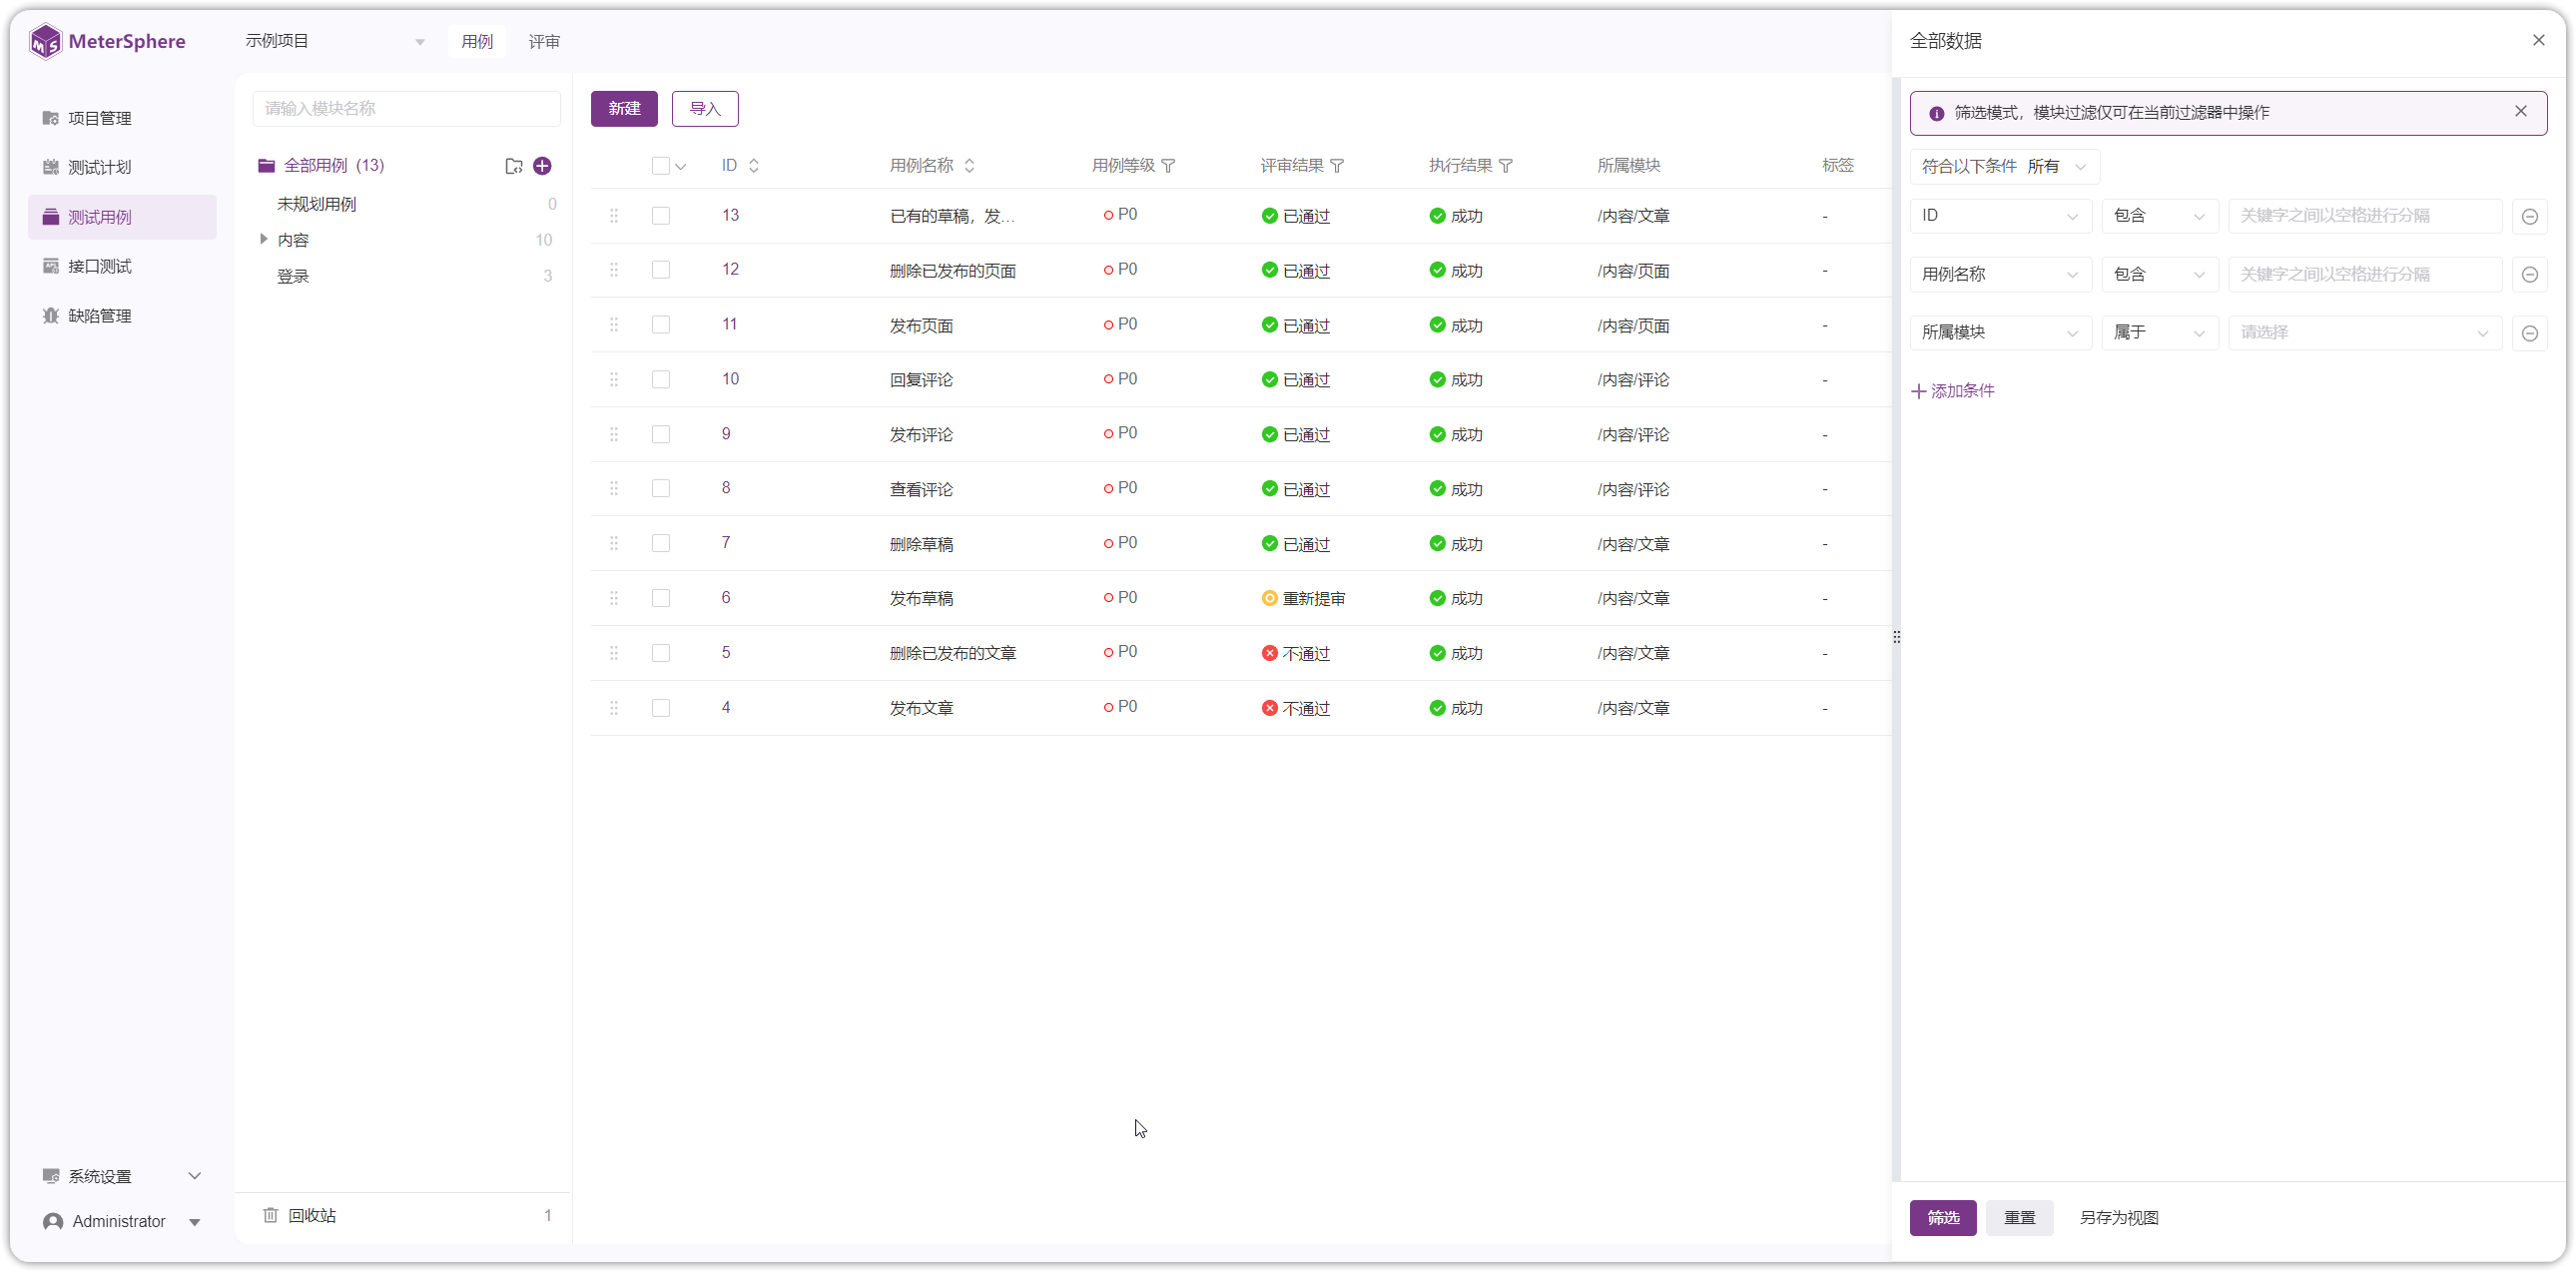Viewport: 2576px width, 1272px height.
Task: Open the 示例项目 project dropdown
Action: 335,41
